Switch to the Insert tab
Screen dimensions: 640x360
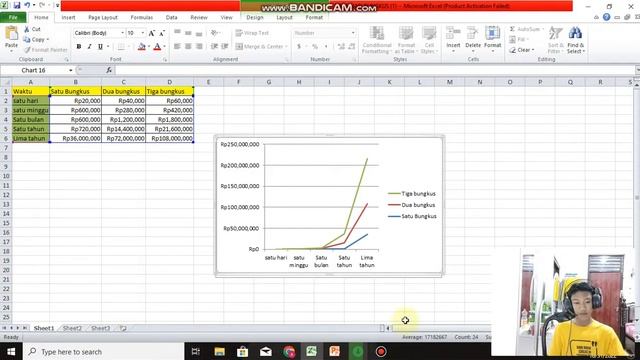coord(68,18)
